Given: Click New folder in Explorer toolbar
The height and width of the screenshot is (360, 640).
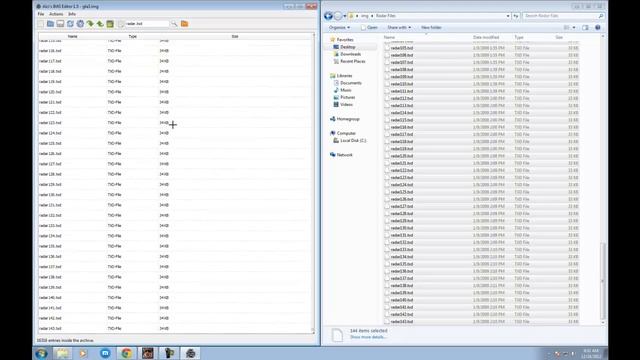Looking at the screenshot, I should pos(431,27).
